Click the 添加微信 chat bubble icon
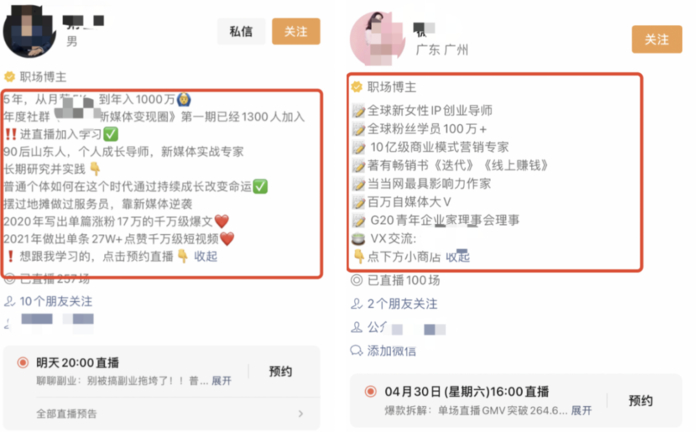The image size is (699, 432). 356,351
